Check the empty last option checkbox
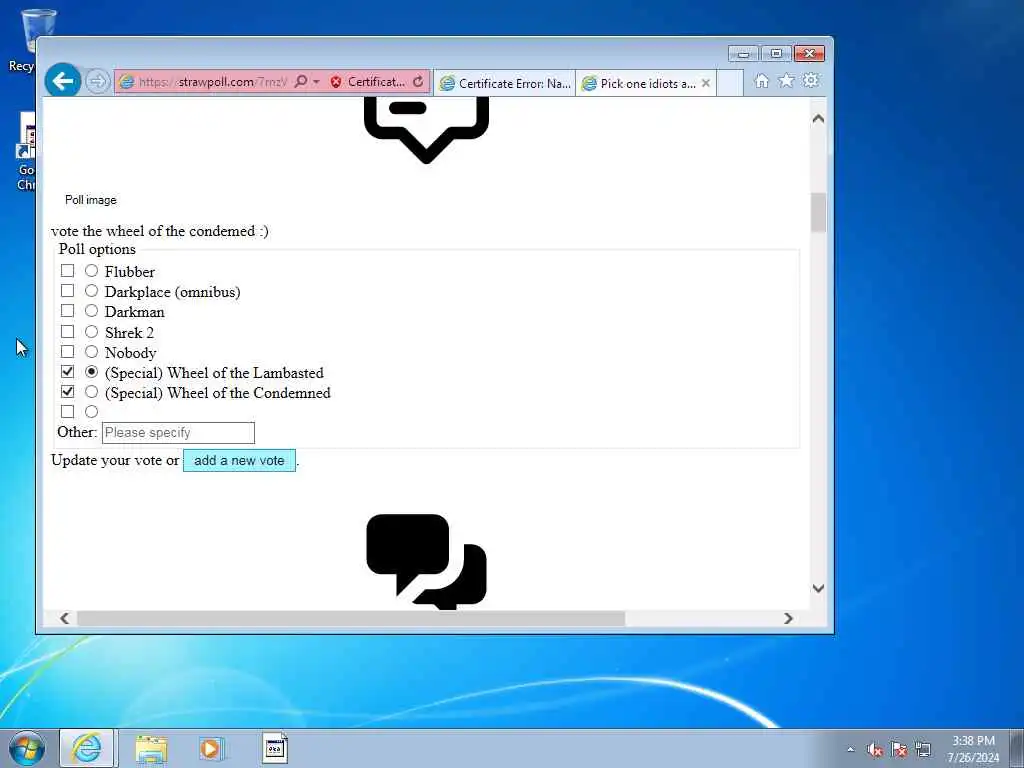 67,411
